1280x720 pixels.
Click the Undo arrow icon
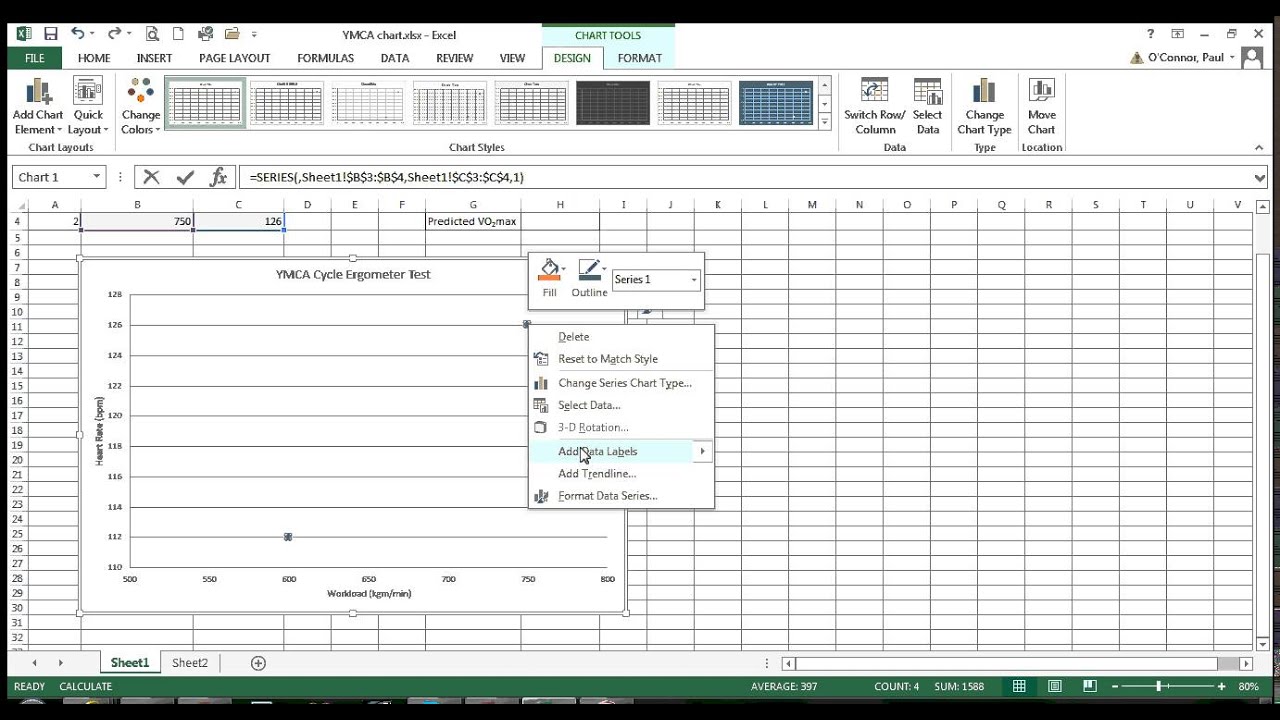[x=77, y=34]
